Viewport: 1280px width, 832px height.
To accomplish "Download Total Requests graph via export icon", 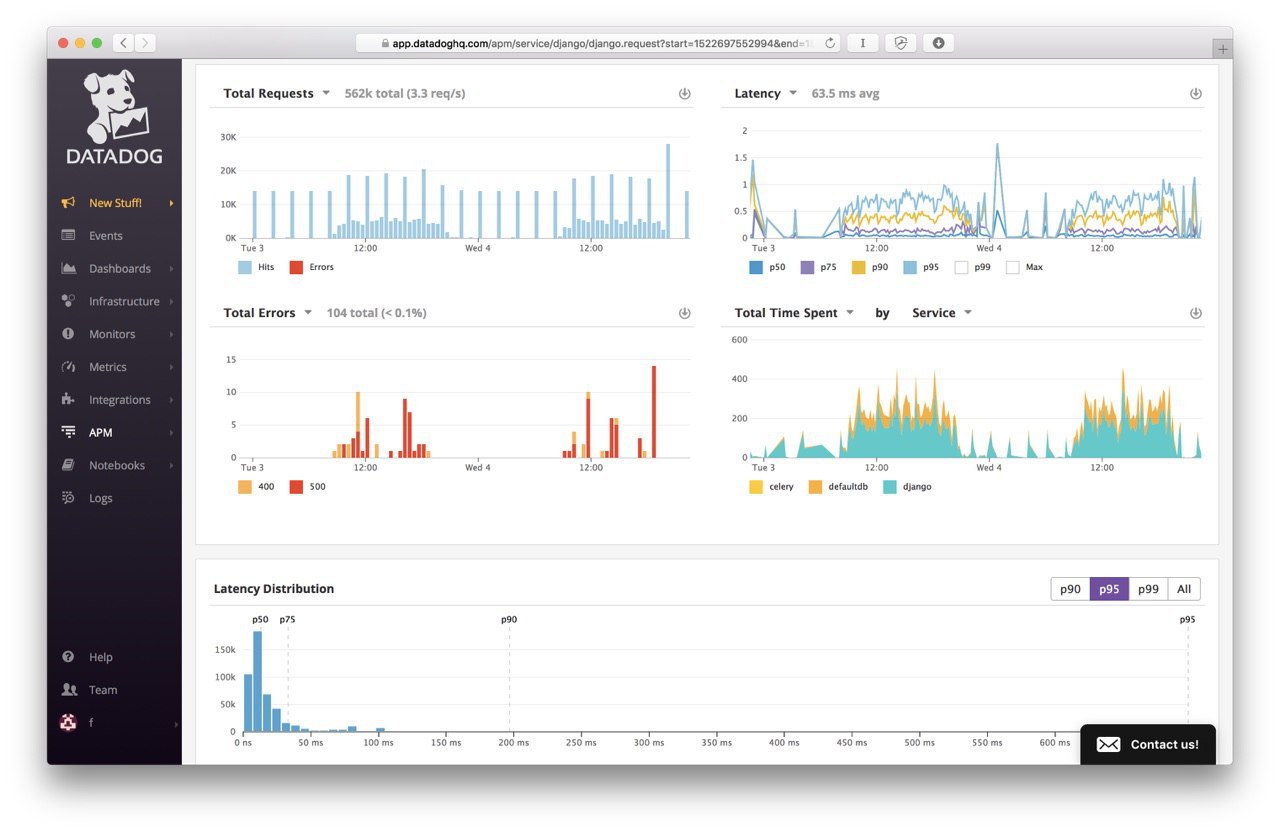I will point(685,93).
